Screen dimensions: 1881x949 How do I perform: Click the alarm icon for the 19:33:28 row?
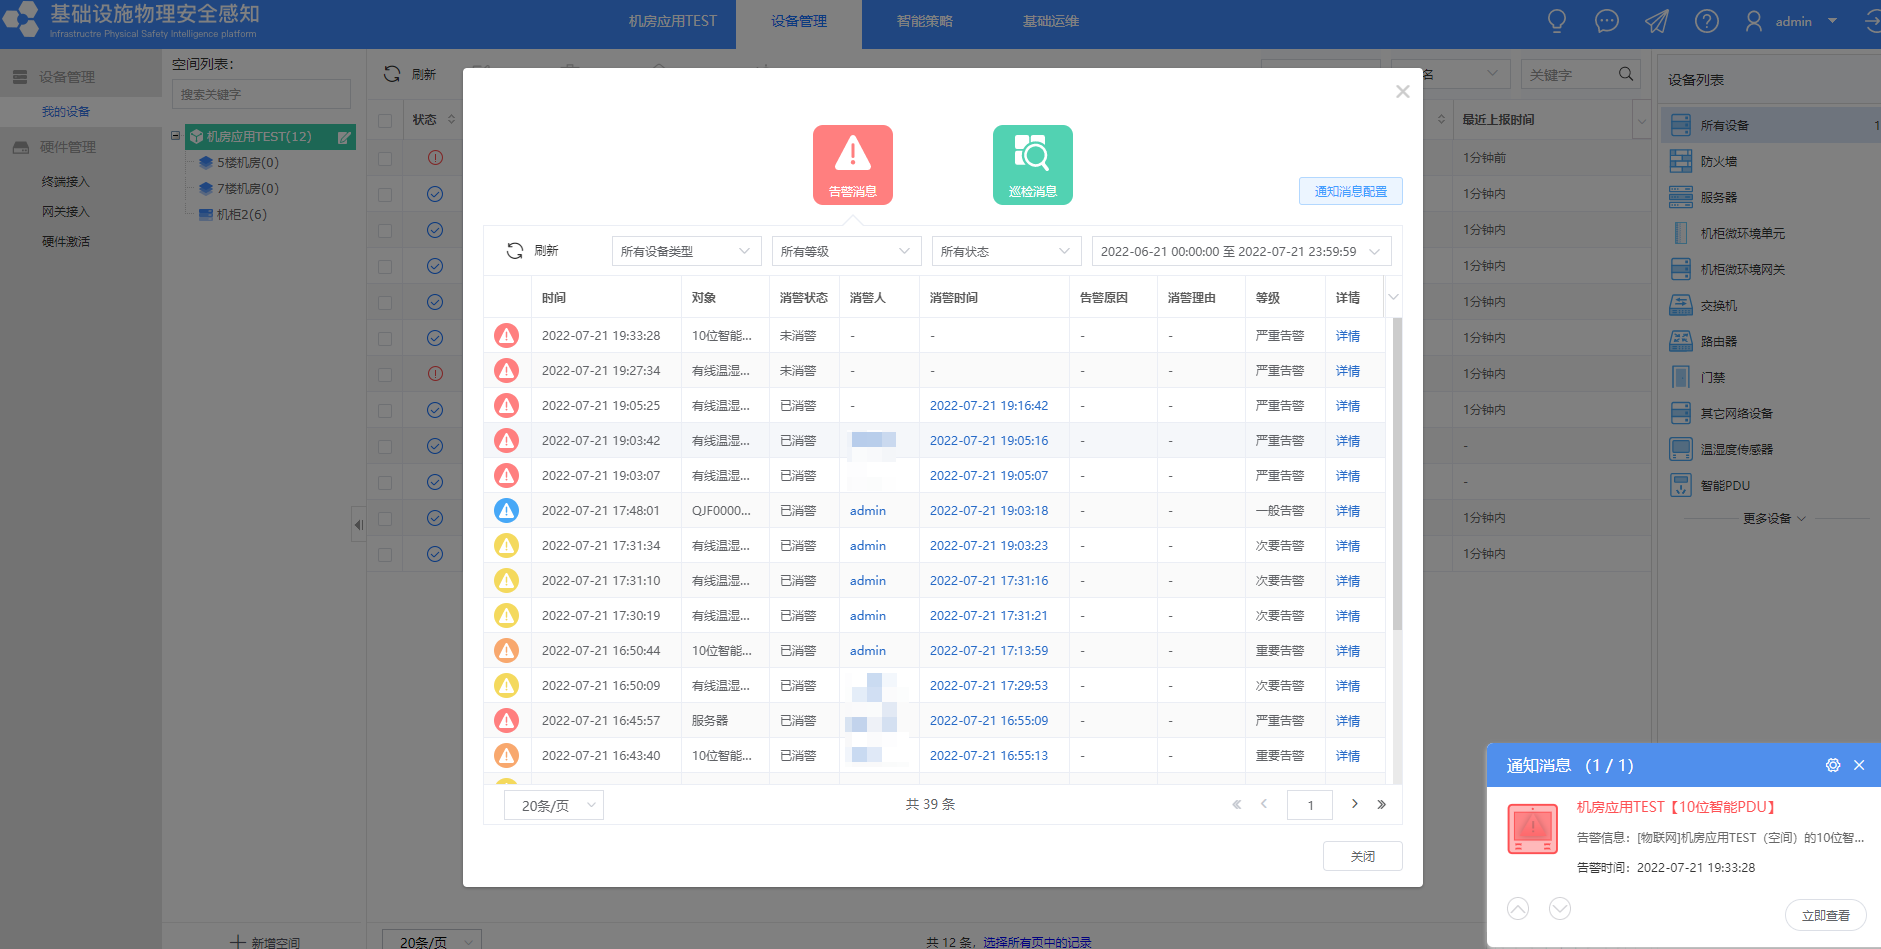(x=507, y=335)
